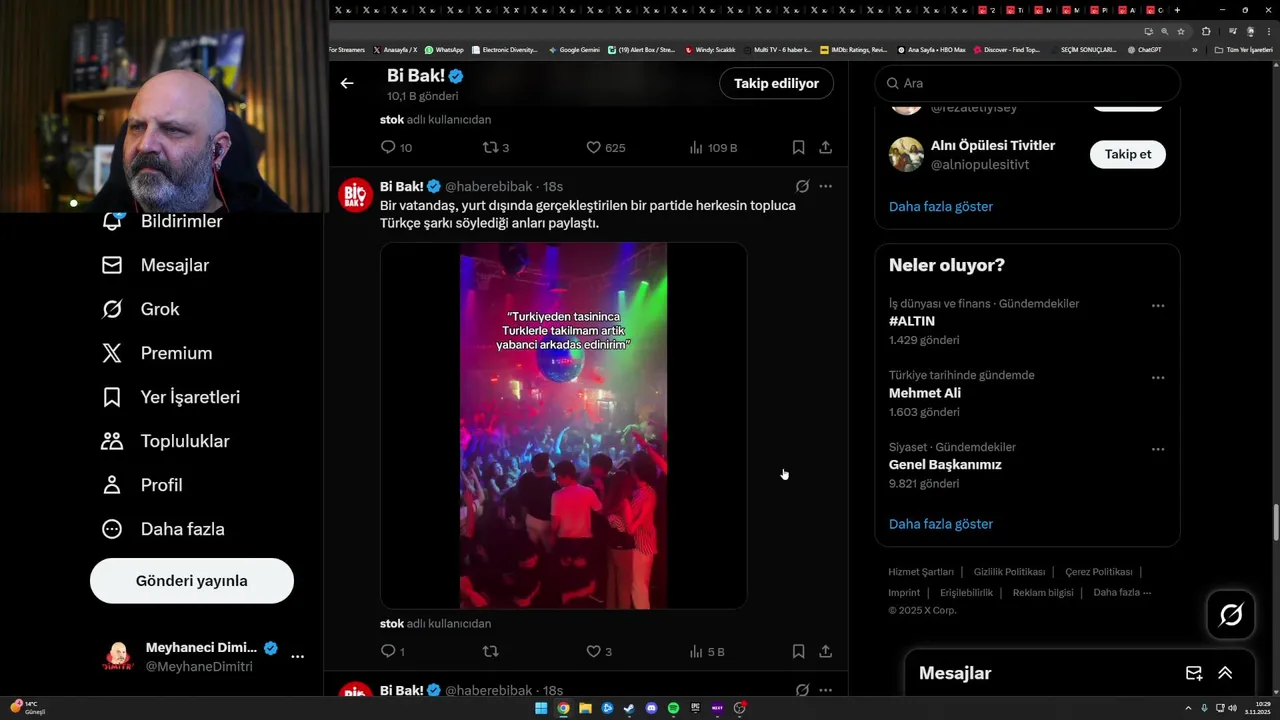Share the post with 5 B views
Image resolution: width=1280 pixels, height=720 pixels.
826,651
